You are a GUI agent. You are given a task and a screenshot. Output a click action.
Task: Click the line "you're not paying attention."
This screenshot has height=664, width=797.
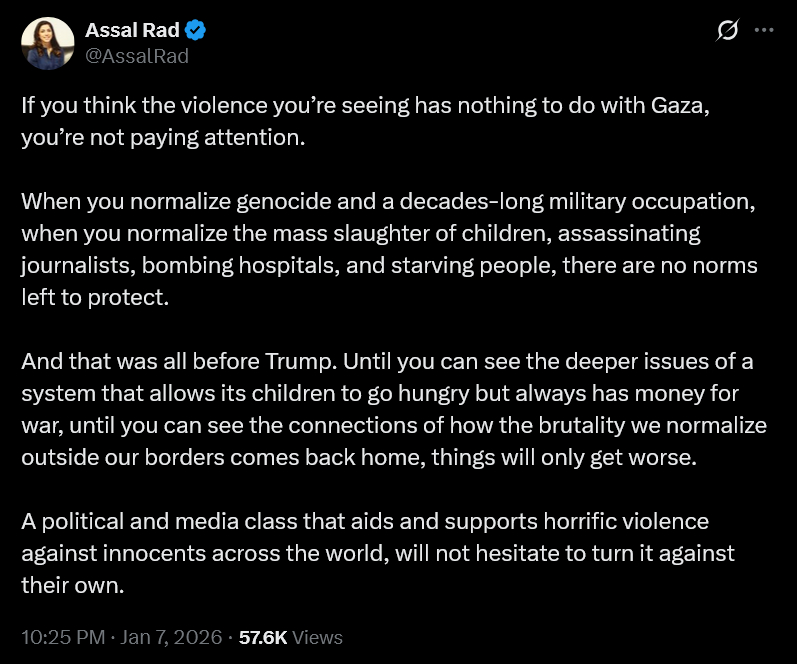[162, 138]
